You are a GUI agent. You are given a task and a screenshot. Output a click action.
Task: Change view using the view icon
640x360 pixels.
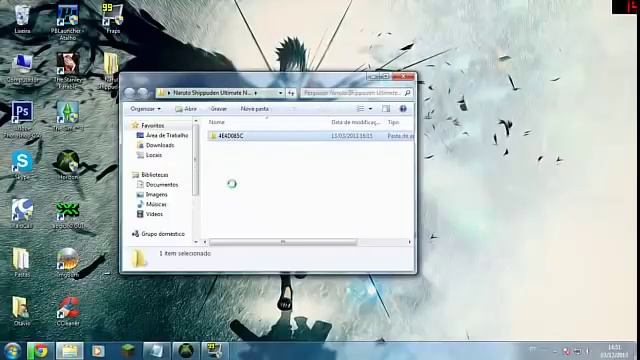coord(360,109)
